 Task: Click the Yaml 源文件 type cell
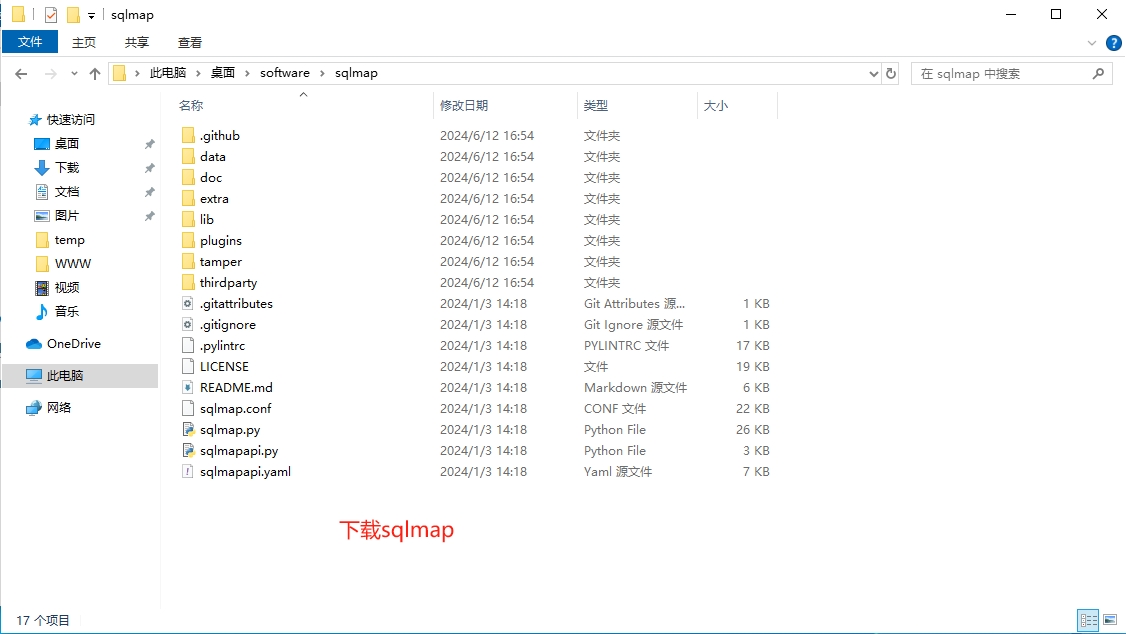618,472
